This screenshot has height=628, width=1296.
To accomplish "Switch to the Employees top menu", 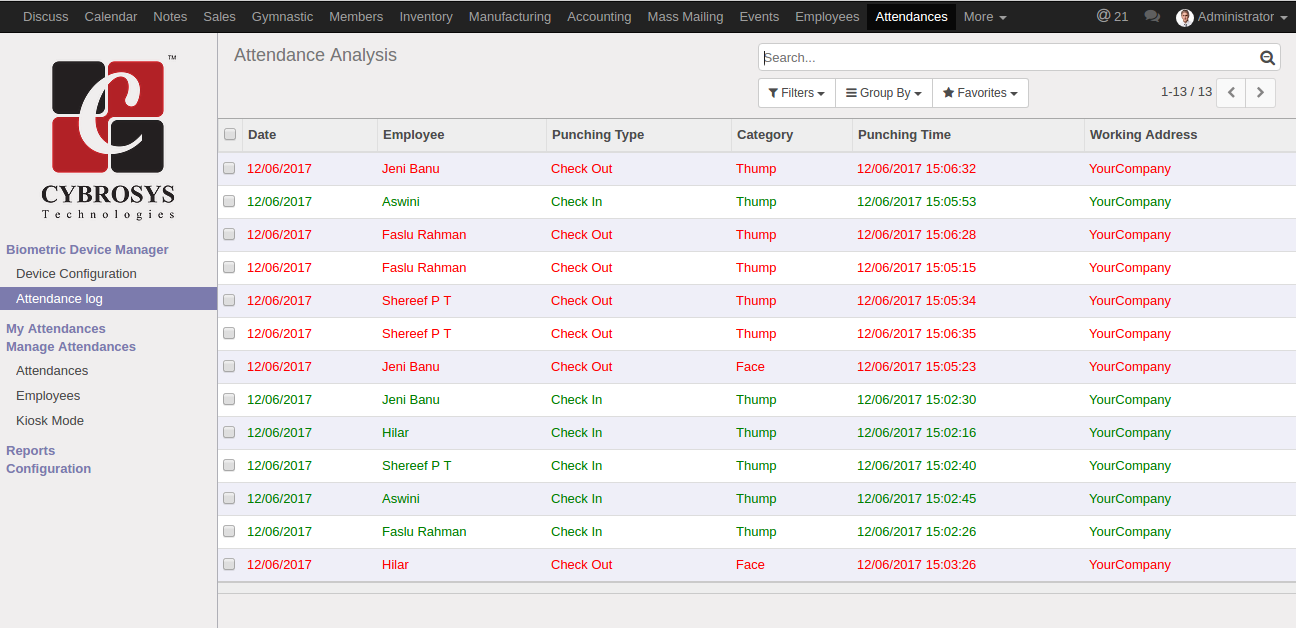I will [x=827, y=17].
